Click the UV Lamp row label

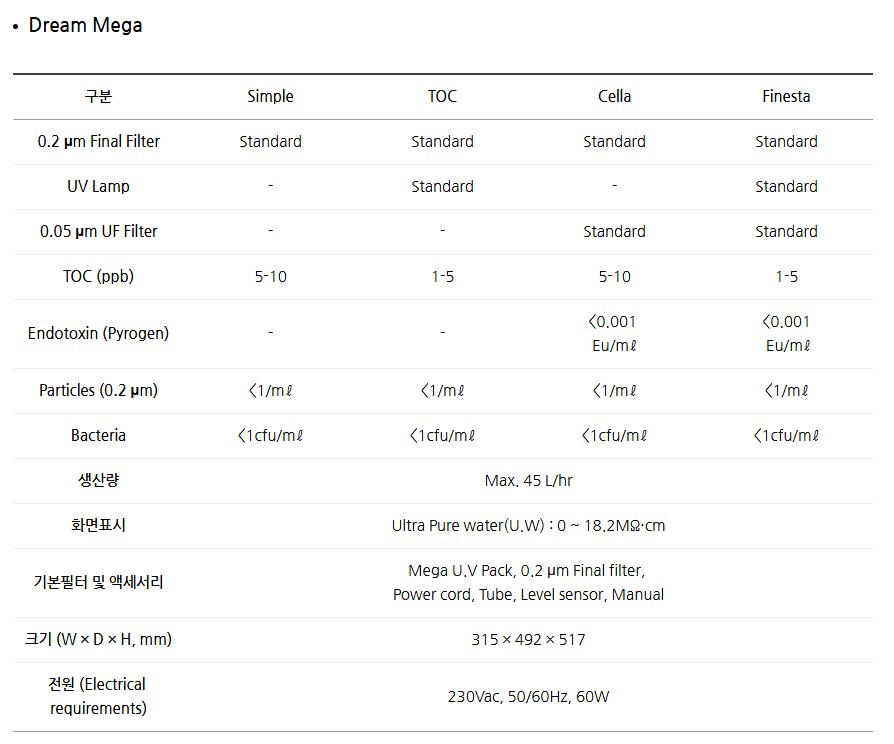[x=98, y=187]
